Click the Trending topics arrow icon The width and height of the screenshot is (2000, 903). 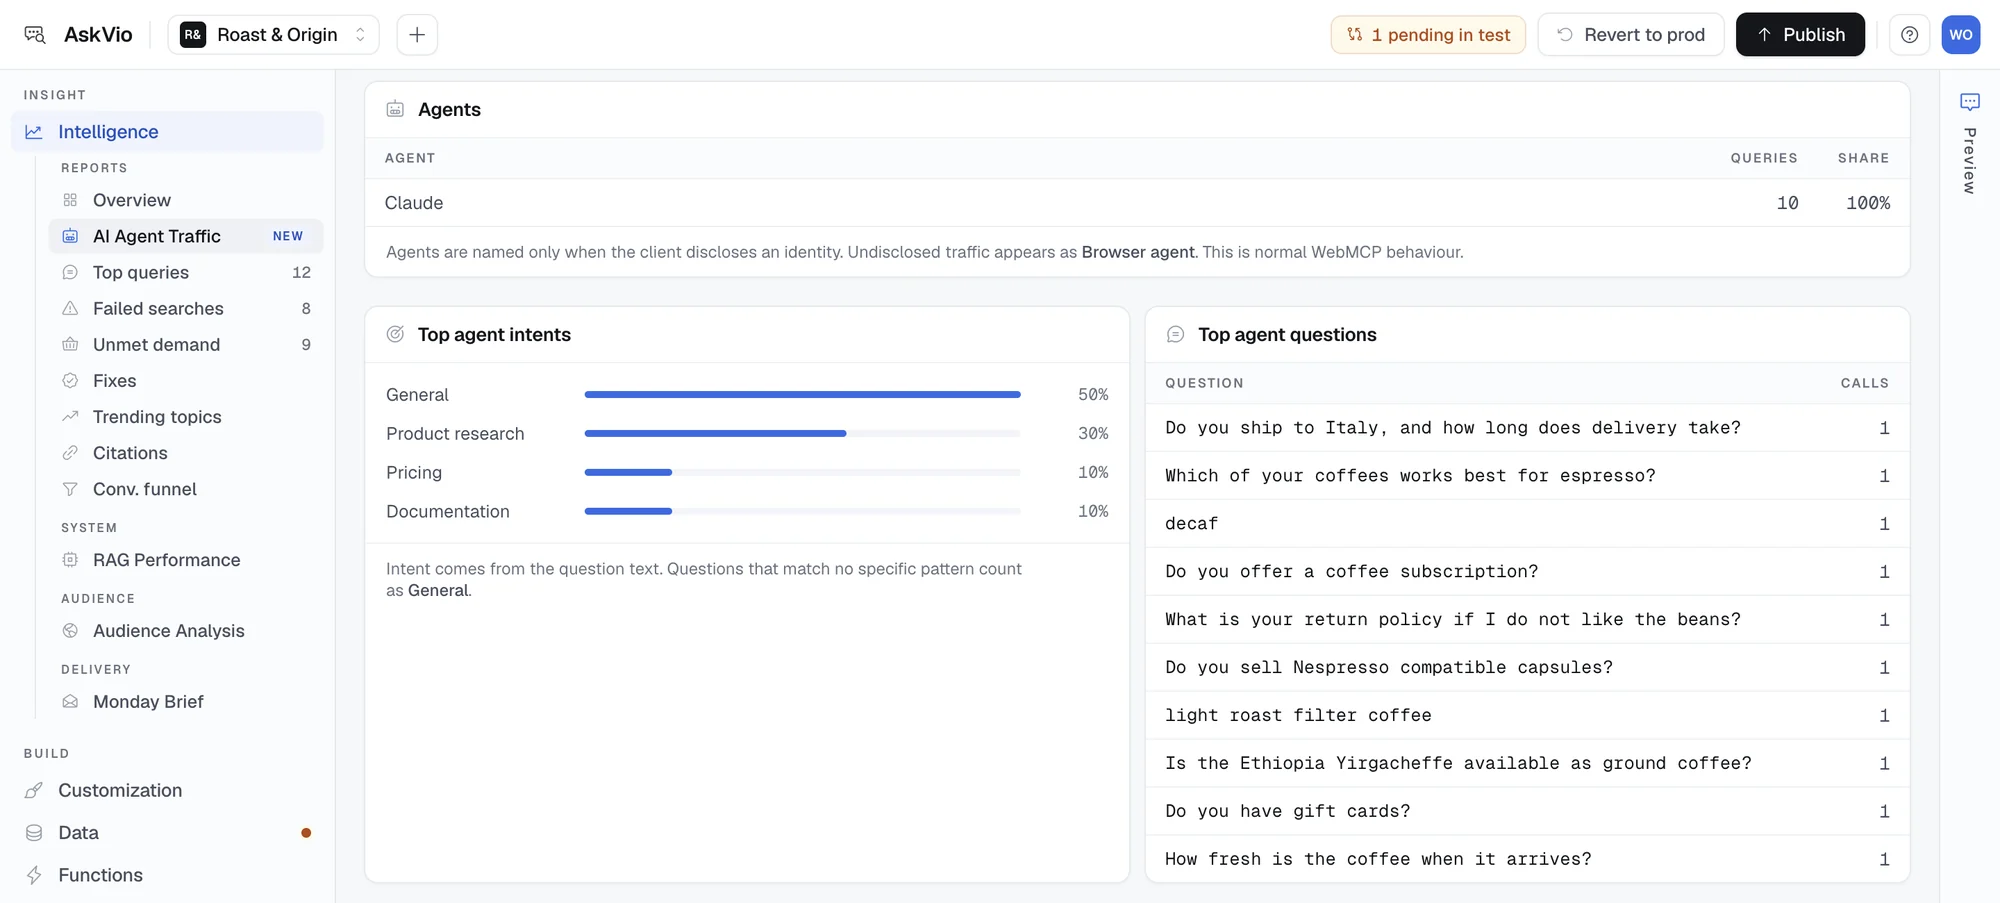click(70, 416)
